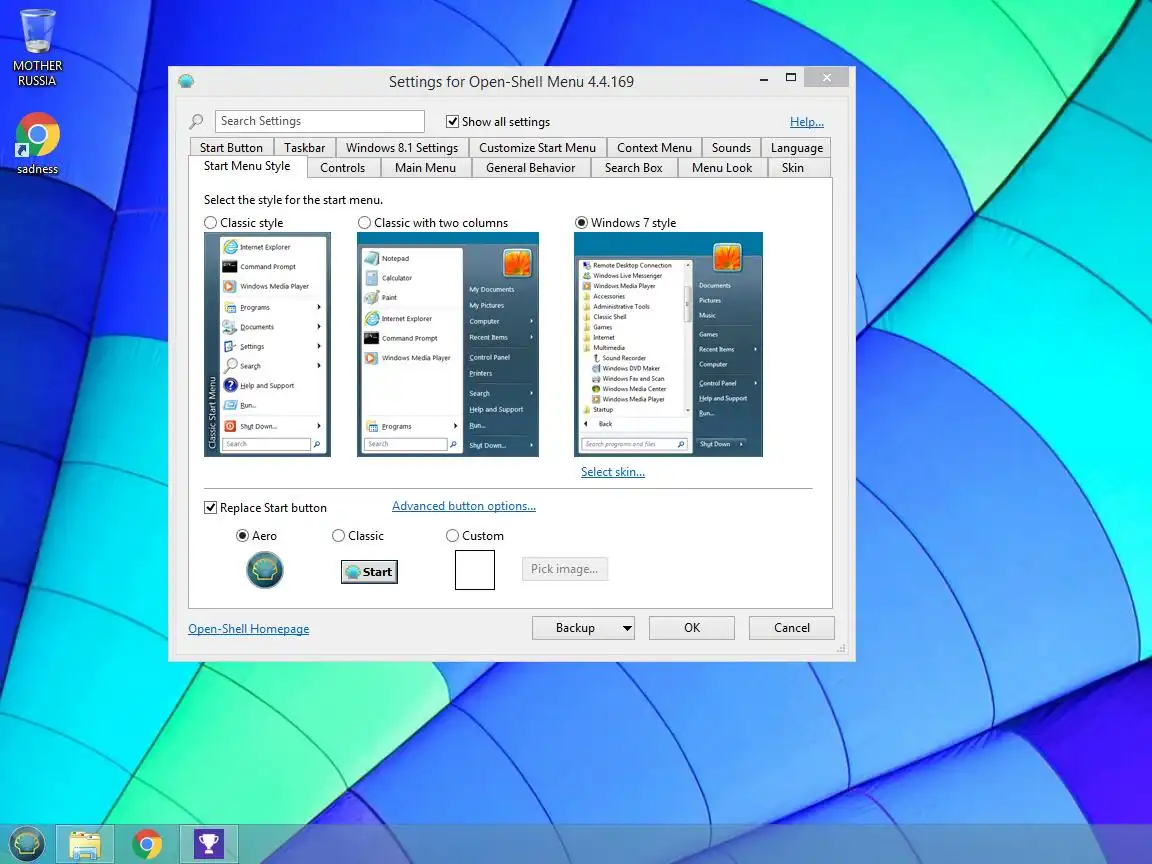Switch to the Main Menu tab

425,168
